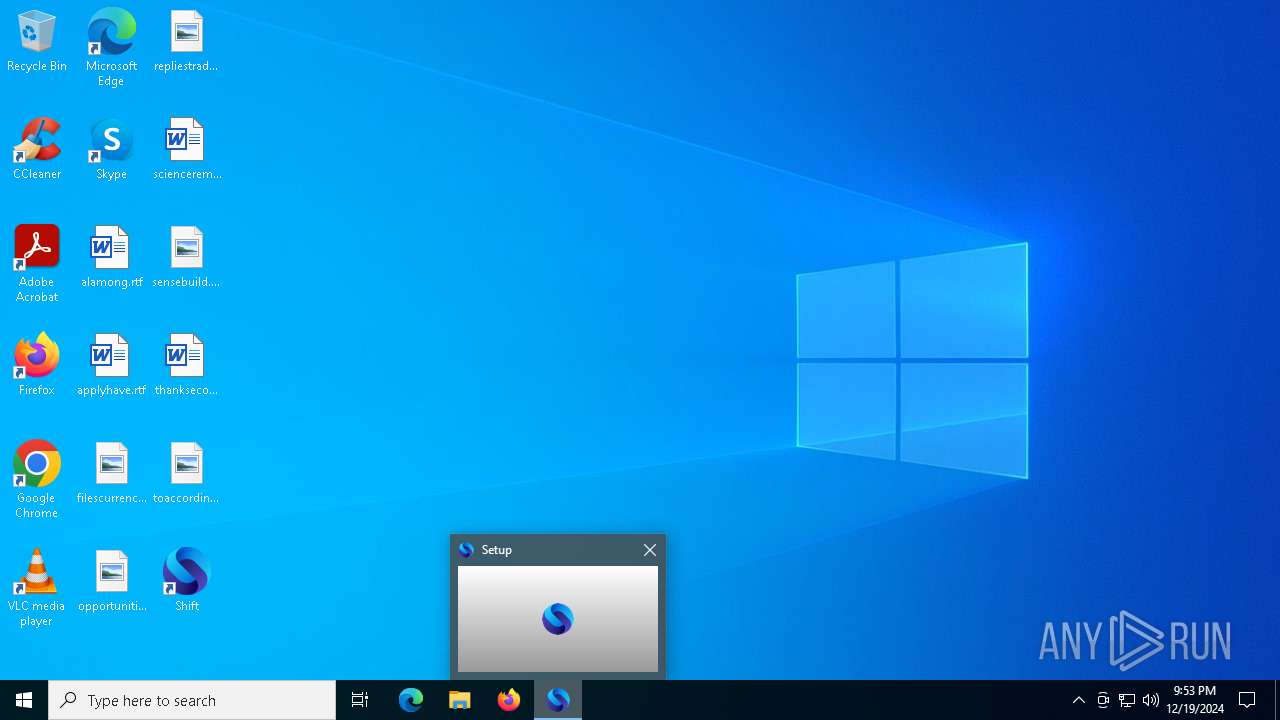Open Edge from the taskbar
Screen dimensions: 1280x720
click(411, 700)
